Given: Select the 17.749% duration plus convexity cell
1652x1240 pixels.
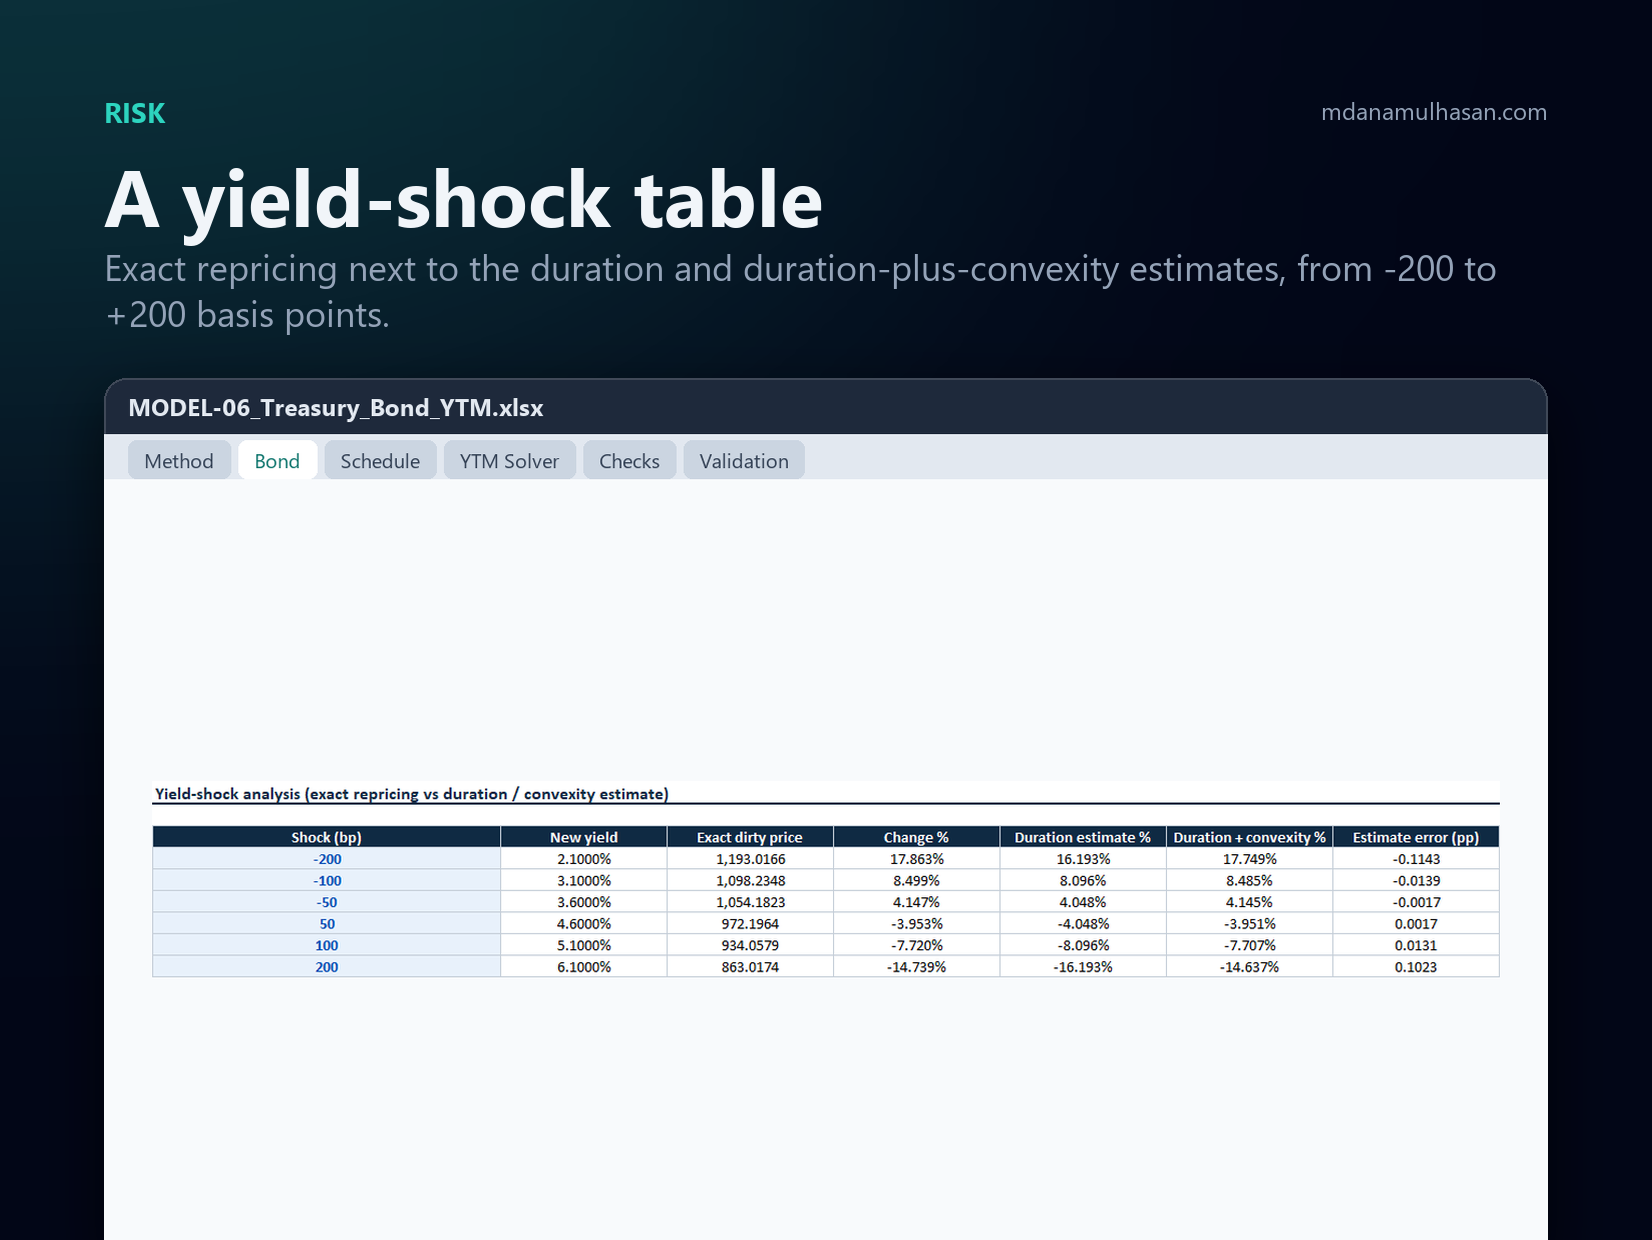Looking at the screenshot, I should [x=1249, y=859].
